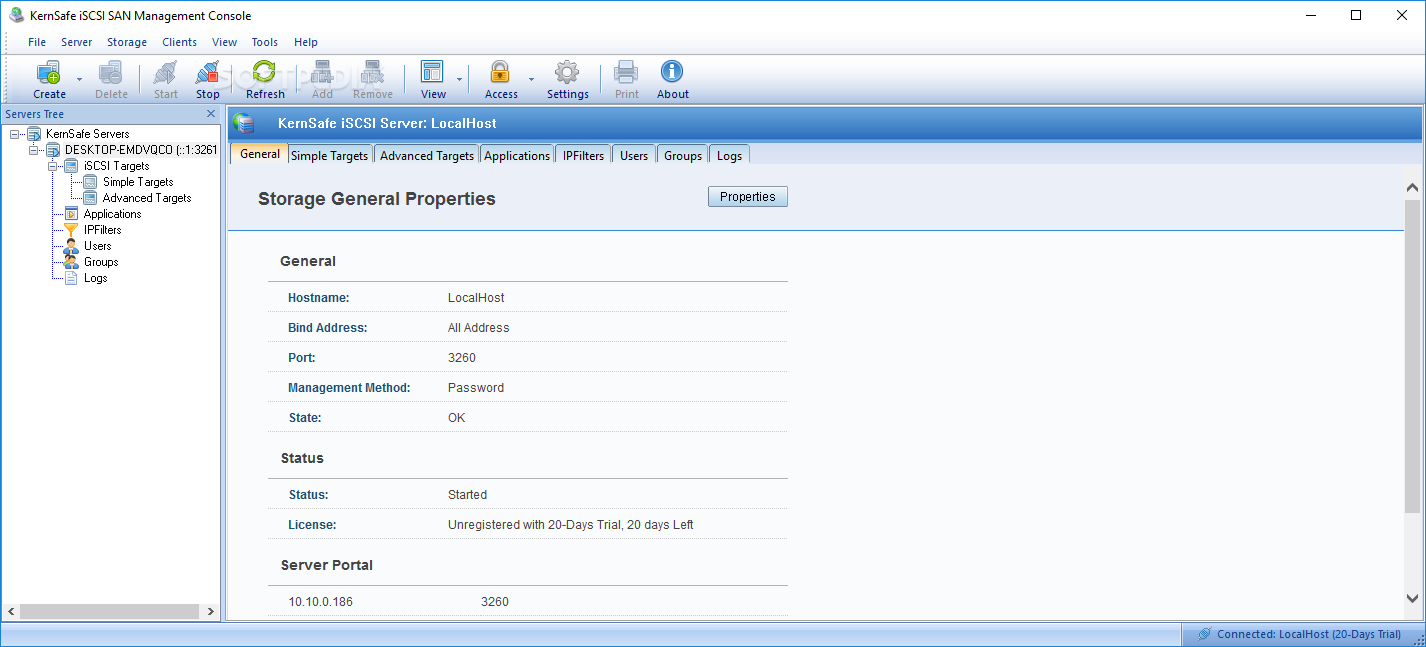Click the Remove toolbar icon
Screen dimensions: 1426x647
tap(373, 72)
